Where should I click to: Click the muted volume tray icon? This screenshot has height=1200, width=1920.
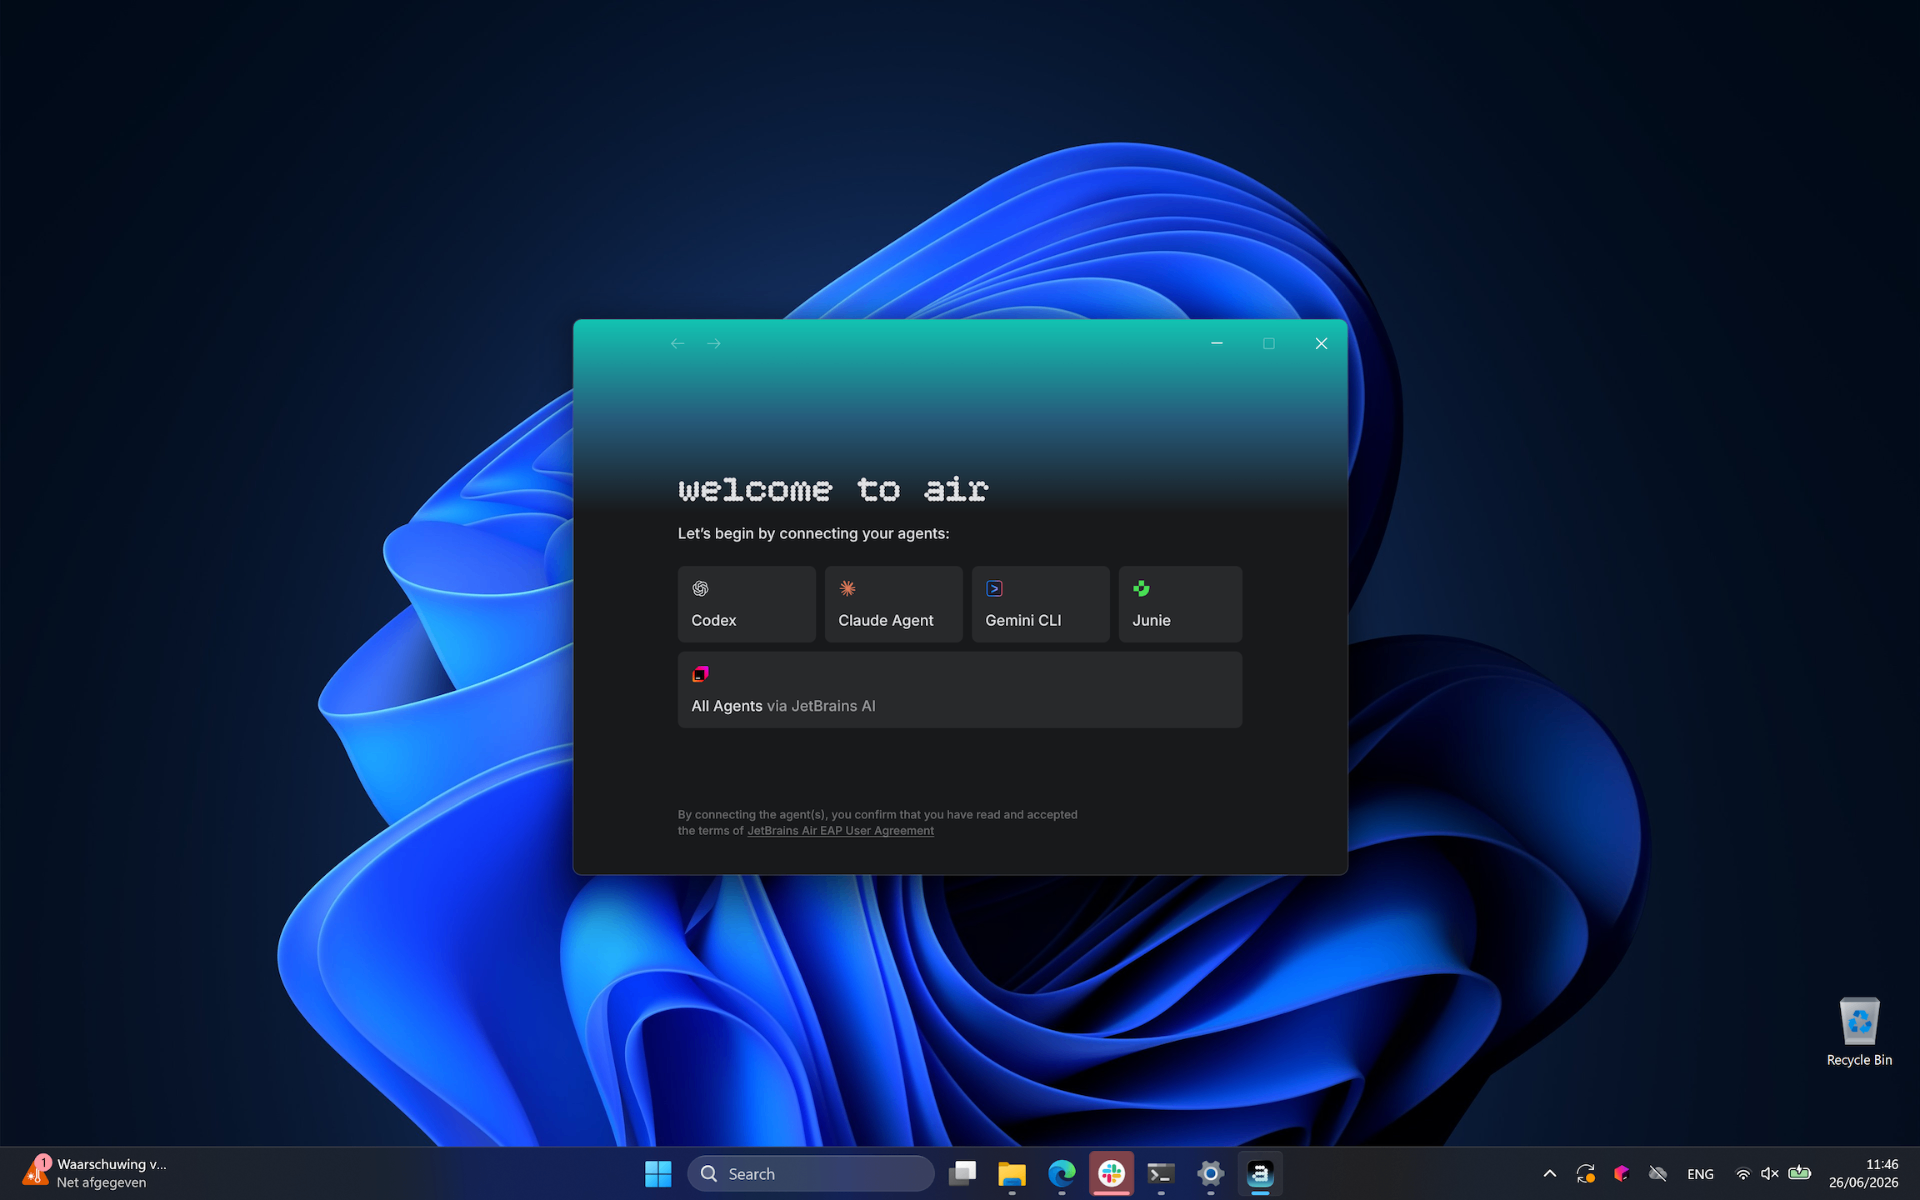pyautogui.click(x=1770, y=1174)
